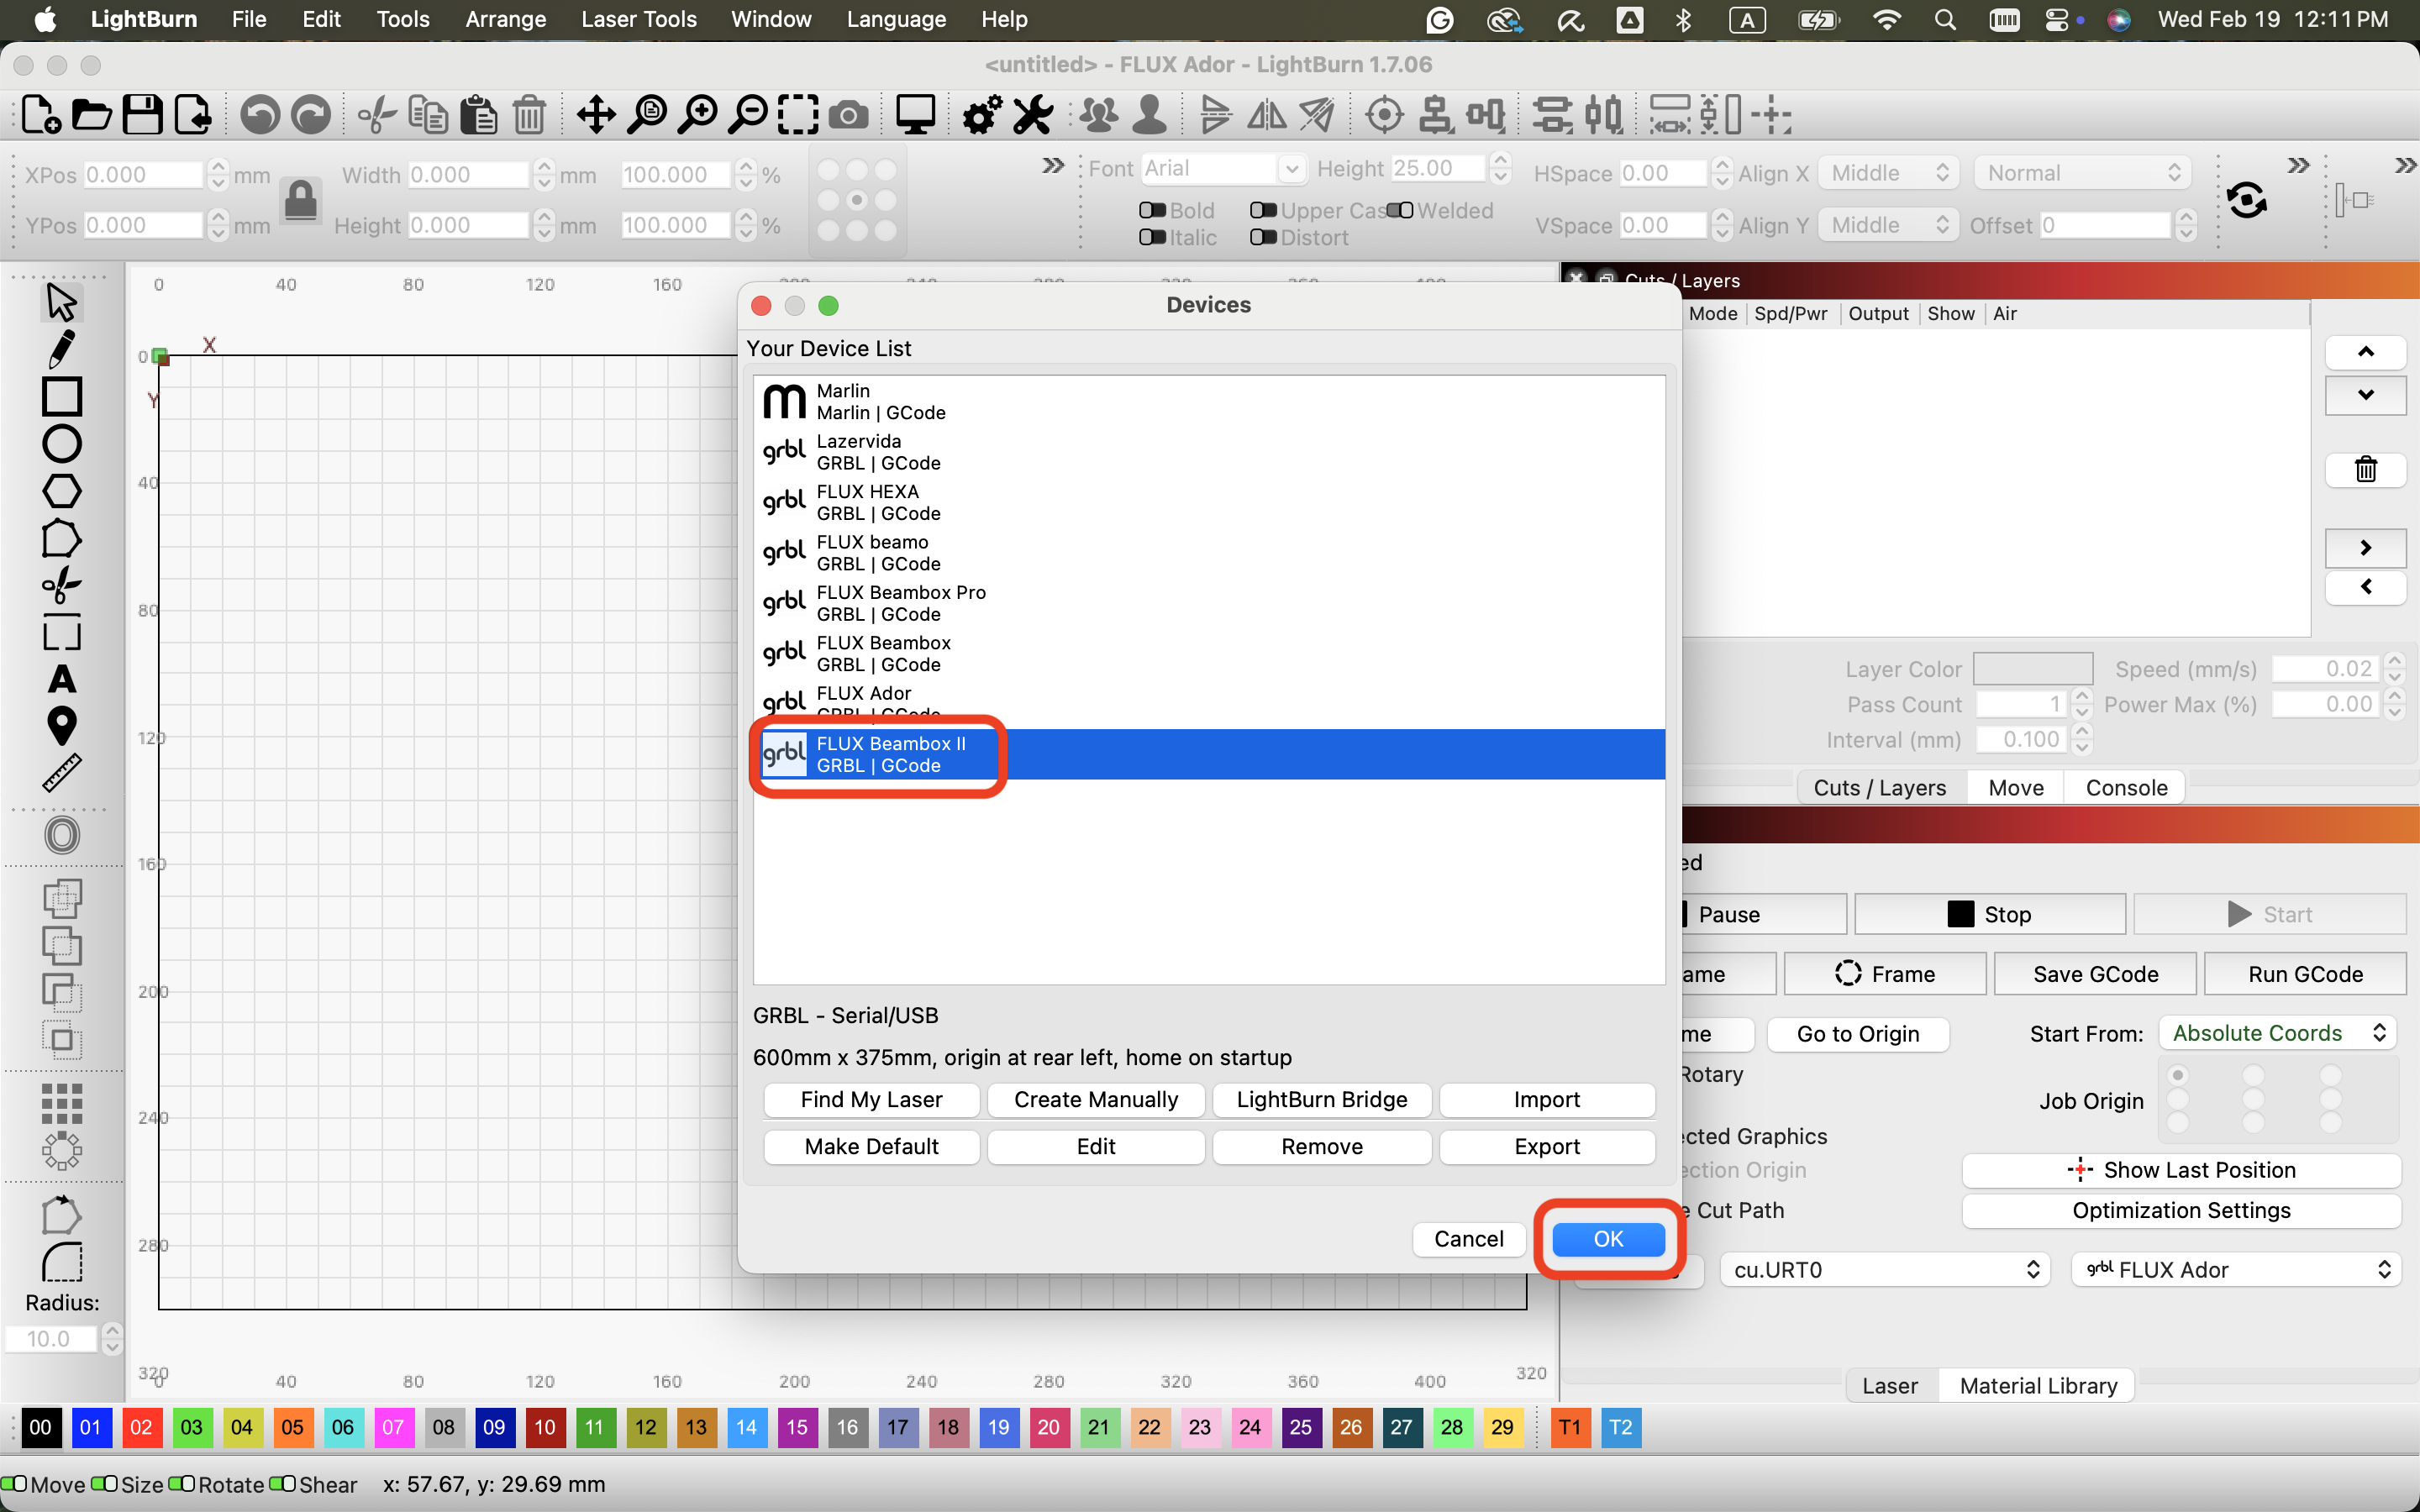Click the Delete trash icon in toolbar
This screenshot has width=2420, height=1512.
tap(530, 115)
